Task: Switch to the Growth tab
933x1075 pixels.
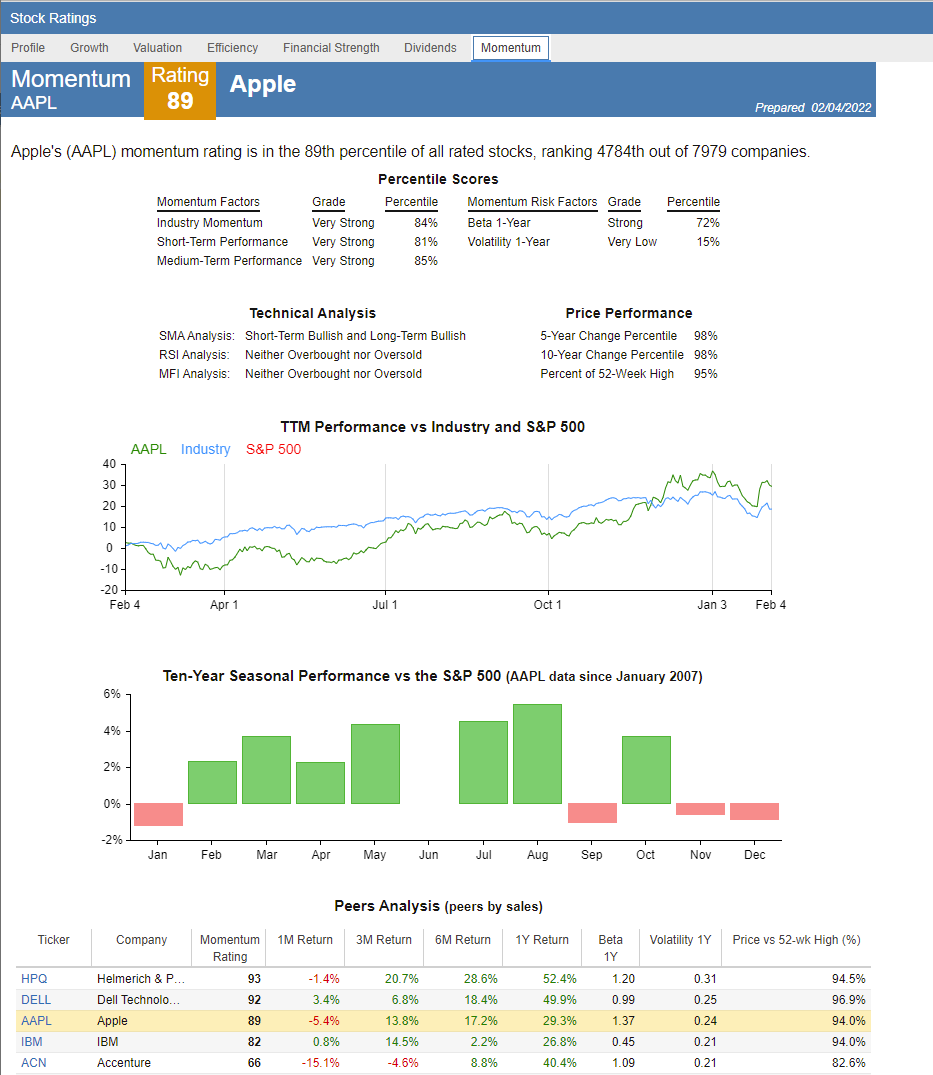Action: 89,48
